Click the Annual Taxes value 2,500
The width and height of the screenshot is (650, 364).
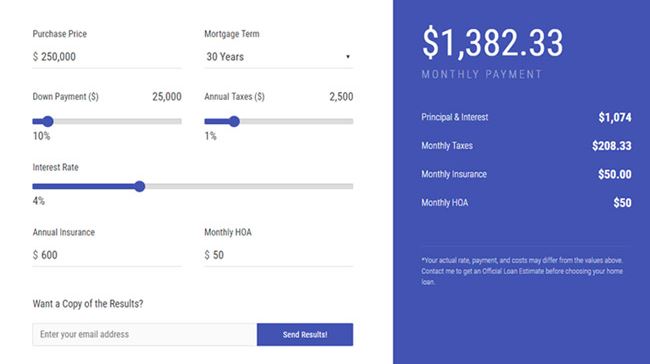tap(341, 97)
